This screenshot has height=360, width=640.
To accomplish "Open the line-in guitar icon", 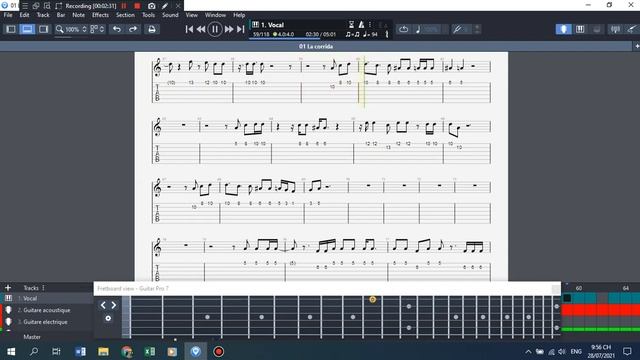I will (632, 29).
